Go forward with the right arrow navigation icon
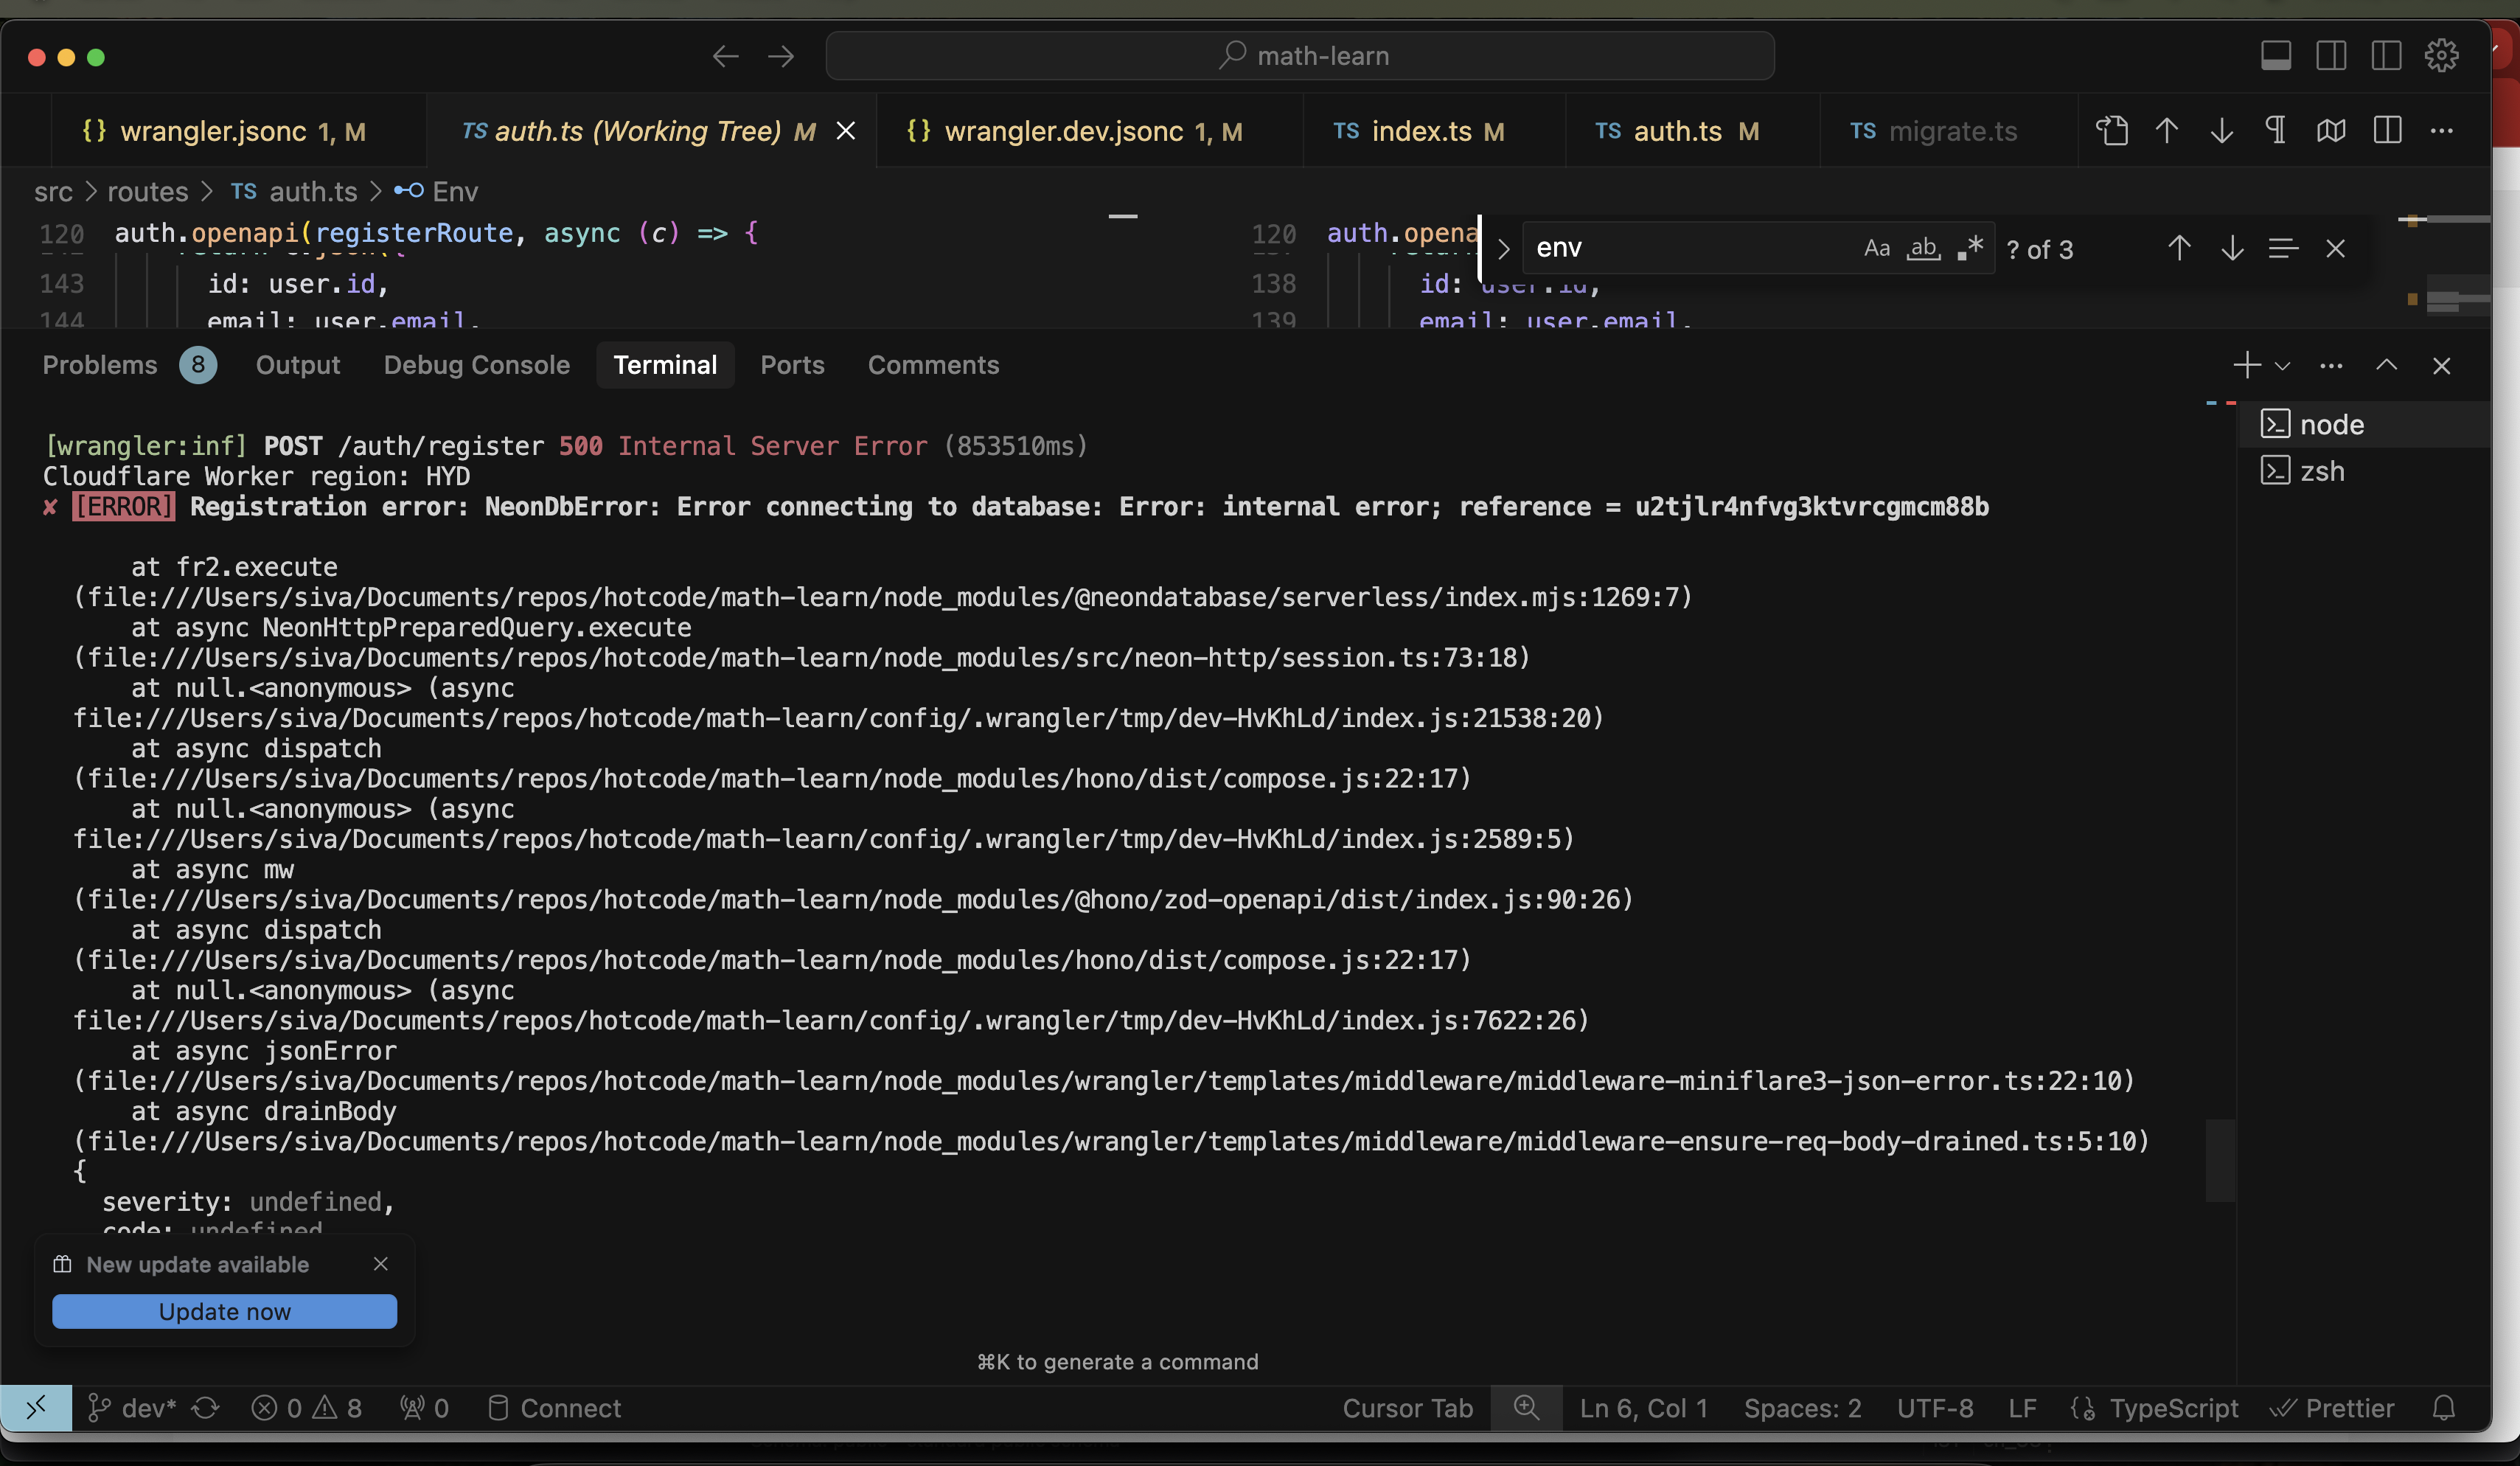Viewport: 2520px width, 1466px height. 781,56
